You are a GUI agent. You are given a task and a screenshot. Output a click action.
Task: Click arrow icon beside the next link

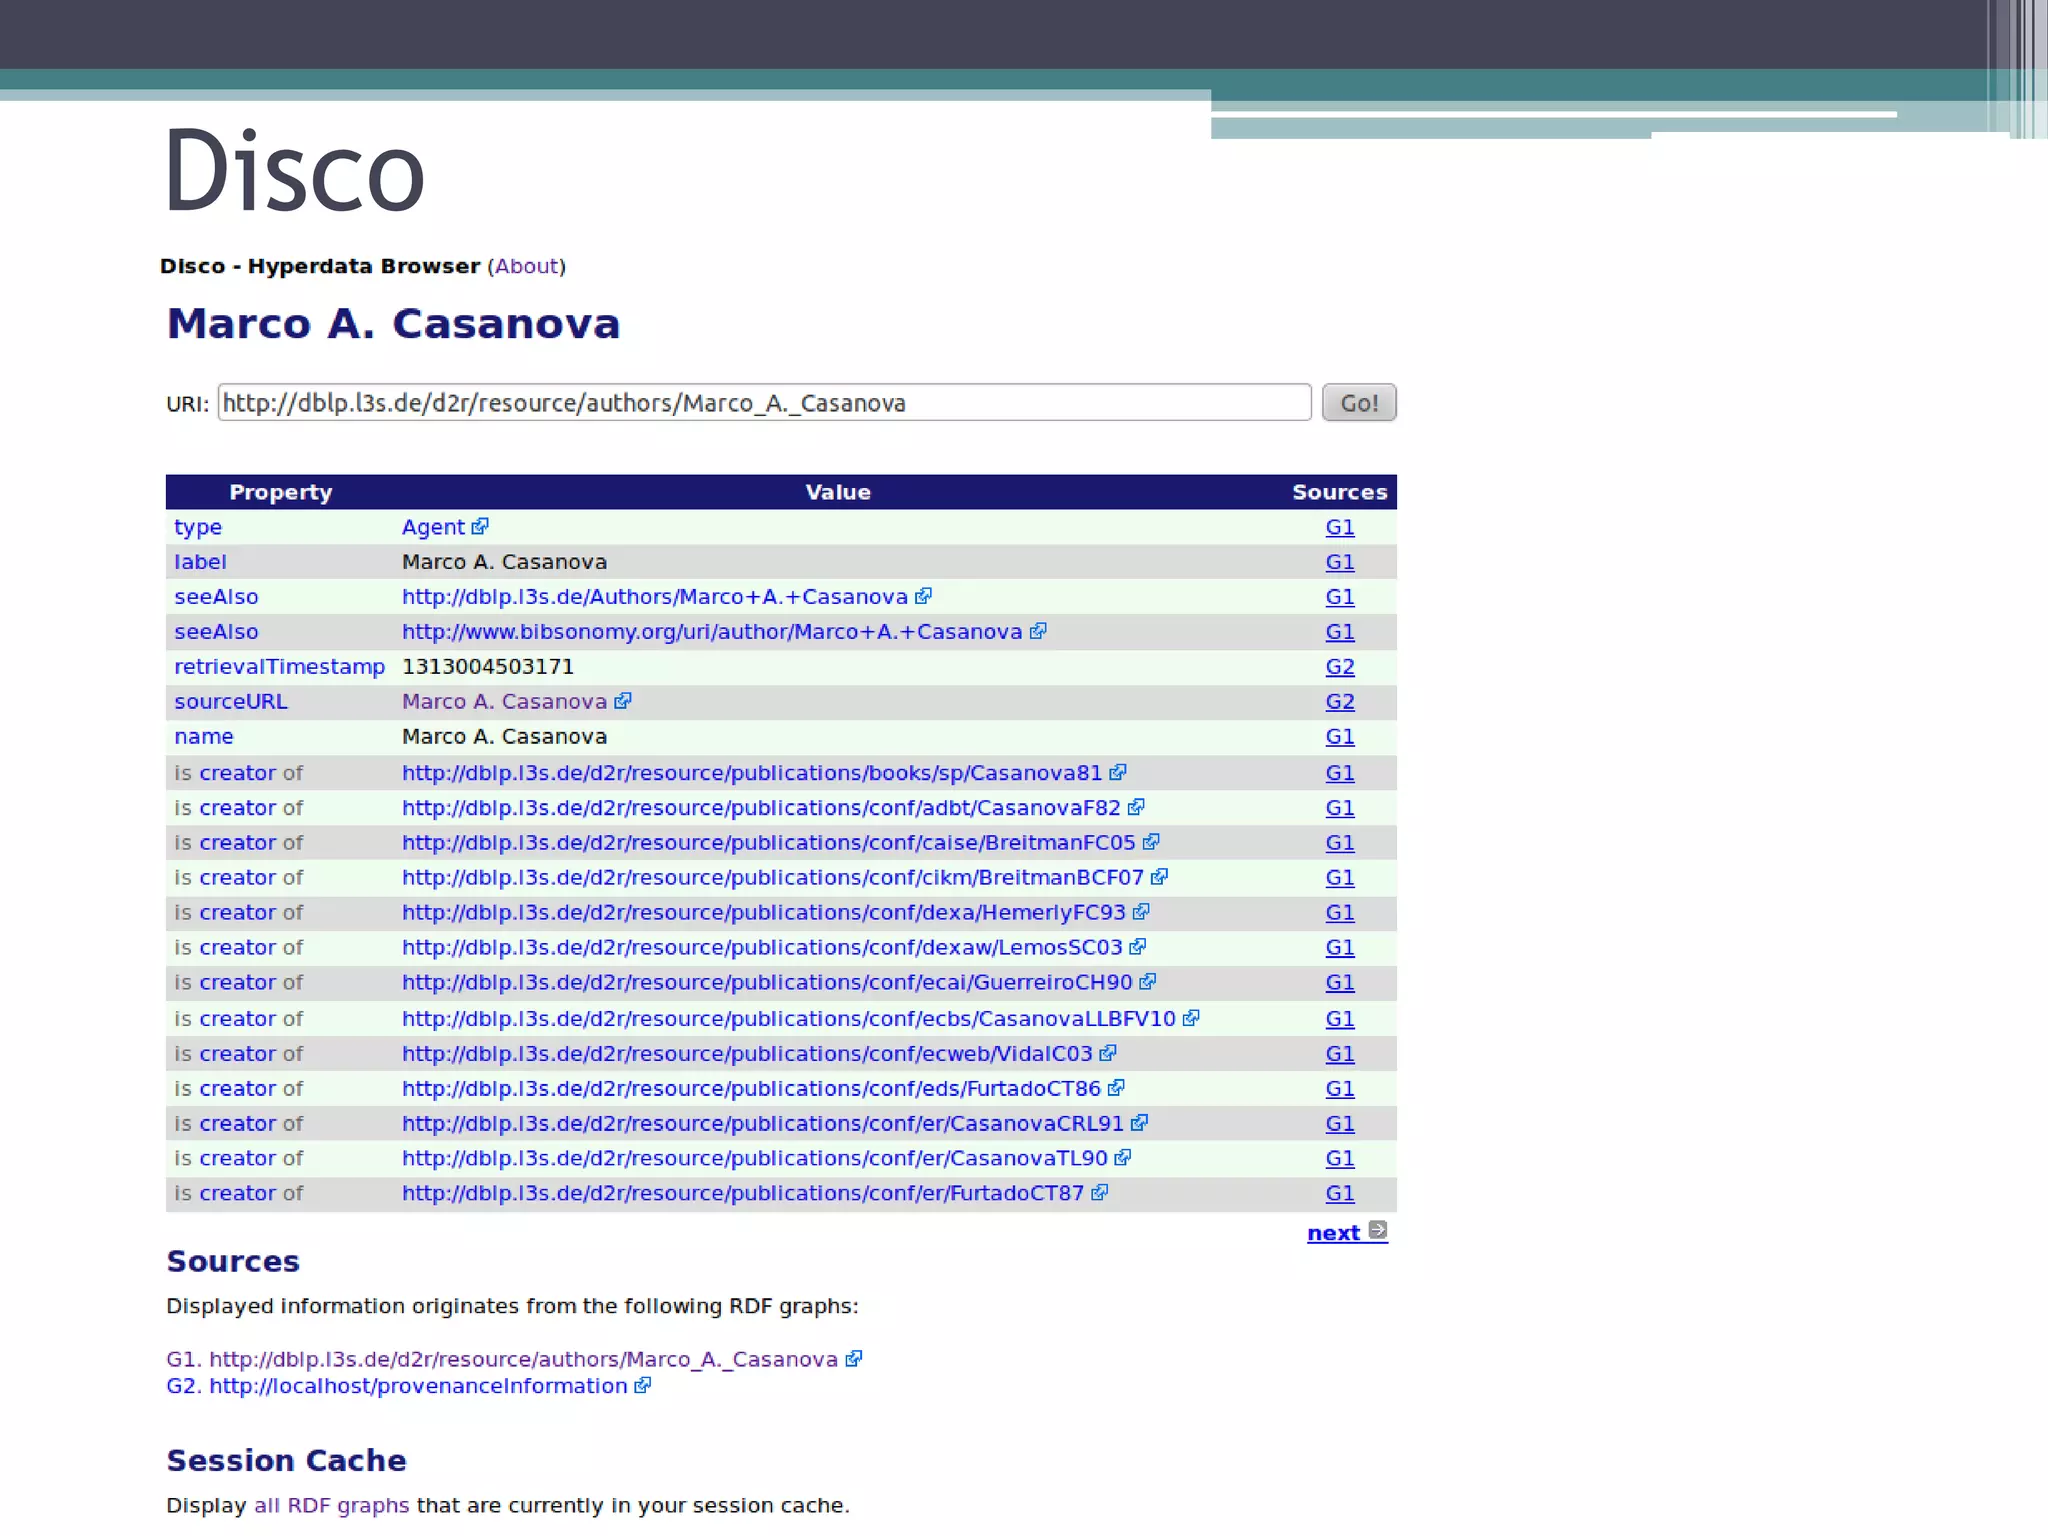pyautogui.click(x=1378, y=1231)
